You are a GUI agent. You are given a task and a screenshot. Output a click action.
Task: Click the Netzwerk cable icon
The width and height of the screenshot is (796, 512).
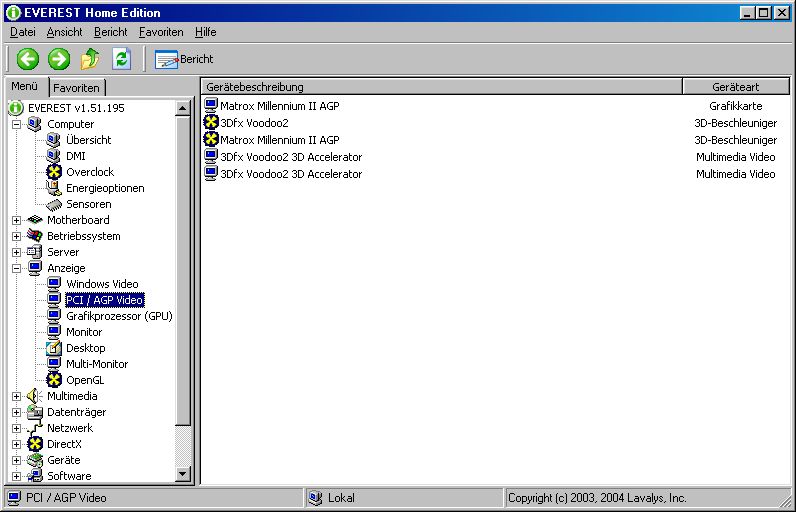point(35,428)
